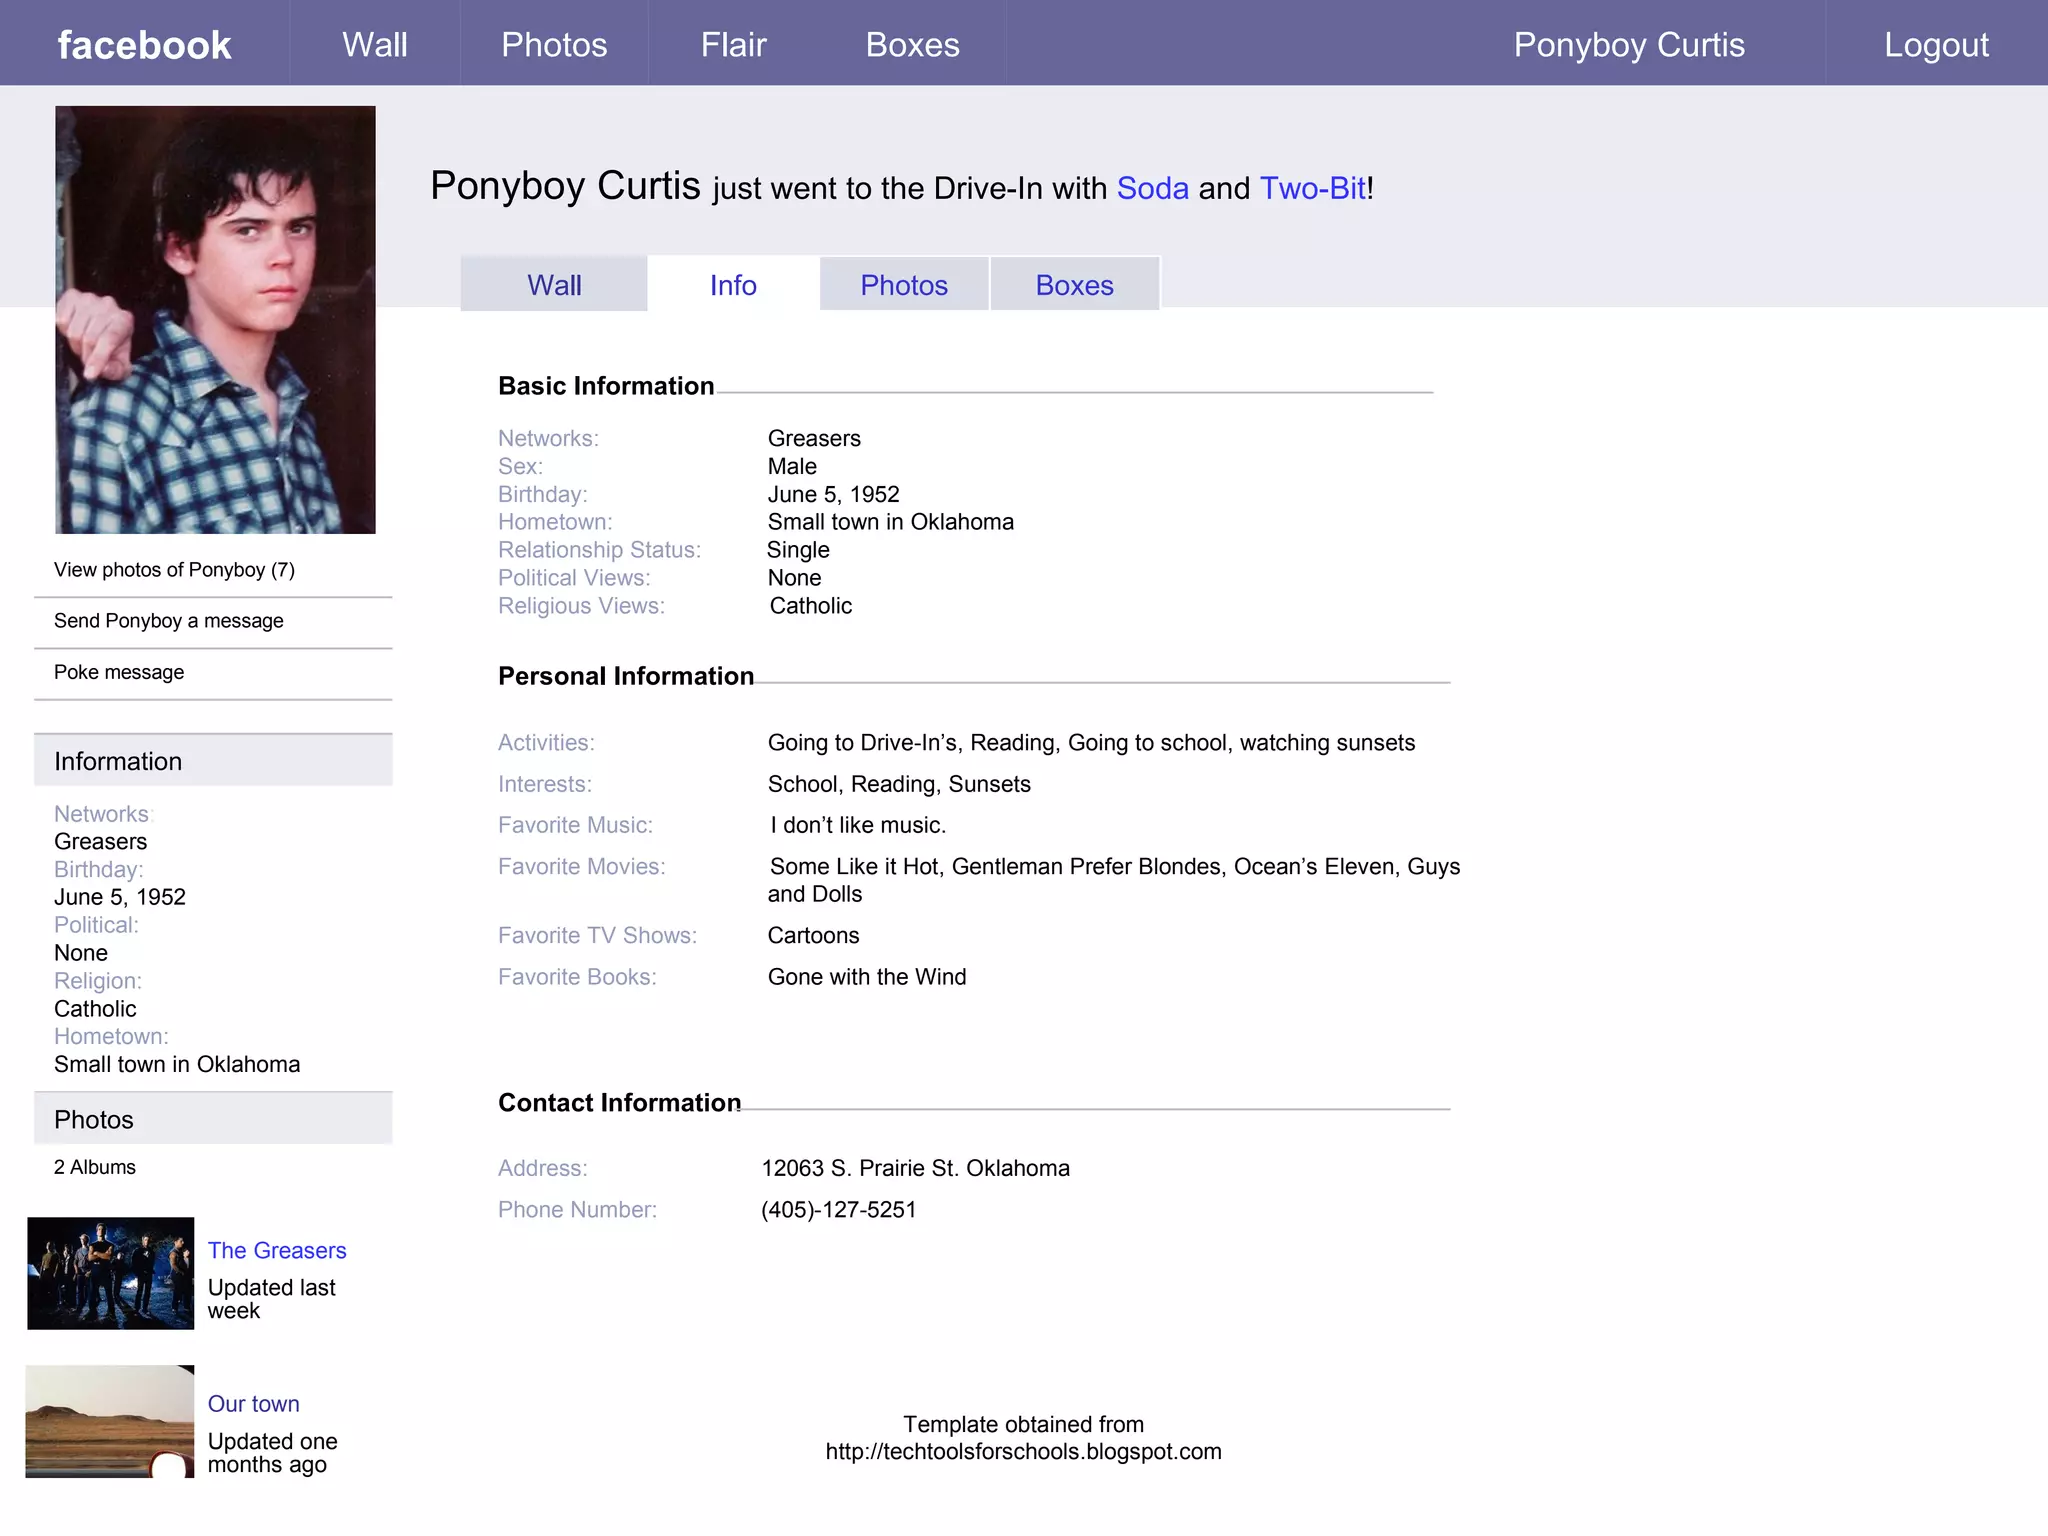Open the Our town album link
Viewport: 2048px width, 1536px height.
tap(253, 1403)
